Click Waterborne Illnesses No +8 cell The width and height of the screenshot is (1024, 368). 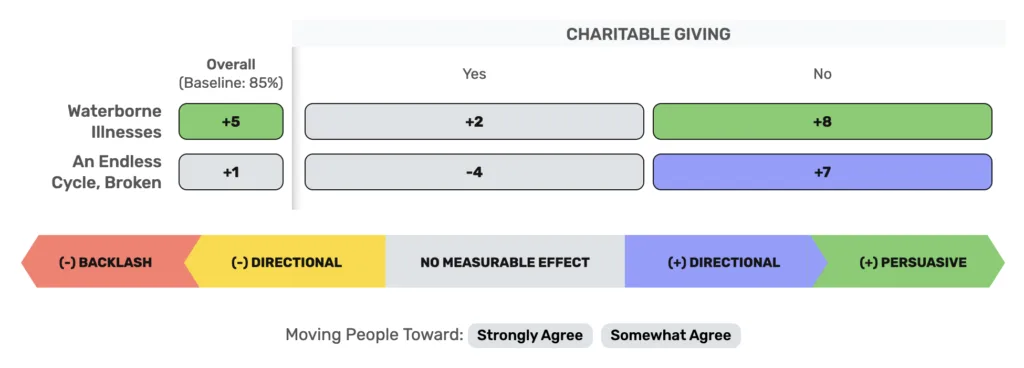pos(822,121)
